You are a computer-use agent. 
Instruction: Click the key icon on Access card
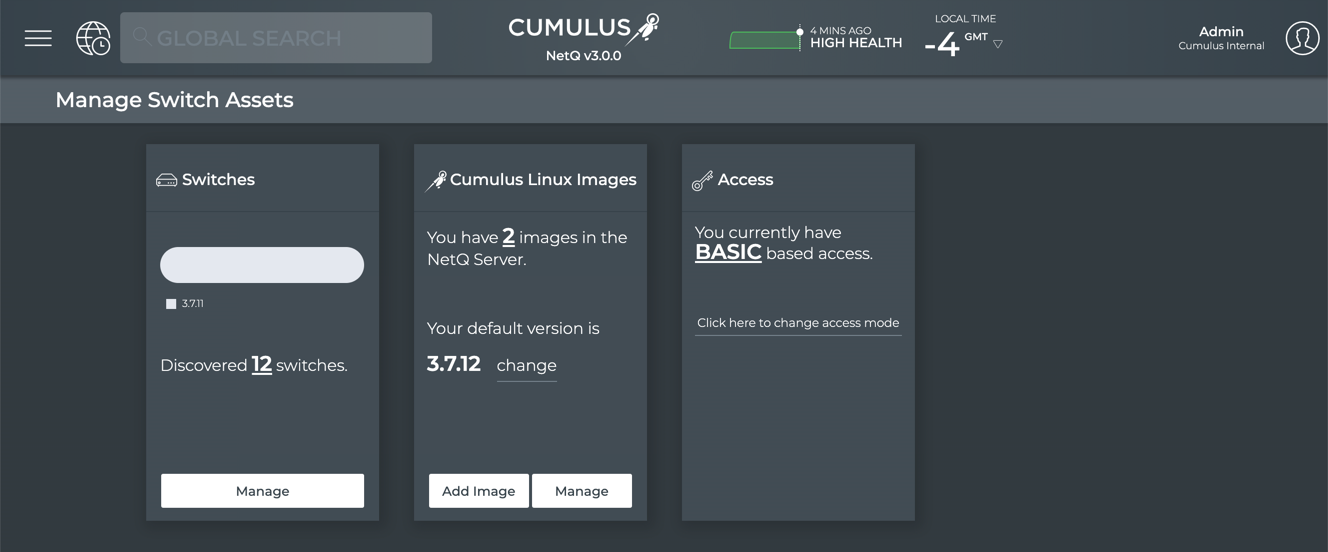click(x=702, y=180)
